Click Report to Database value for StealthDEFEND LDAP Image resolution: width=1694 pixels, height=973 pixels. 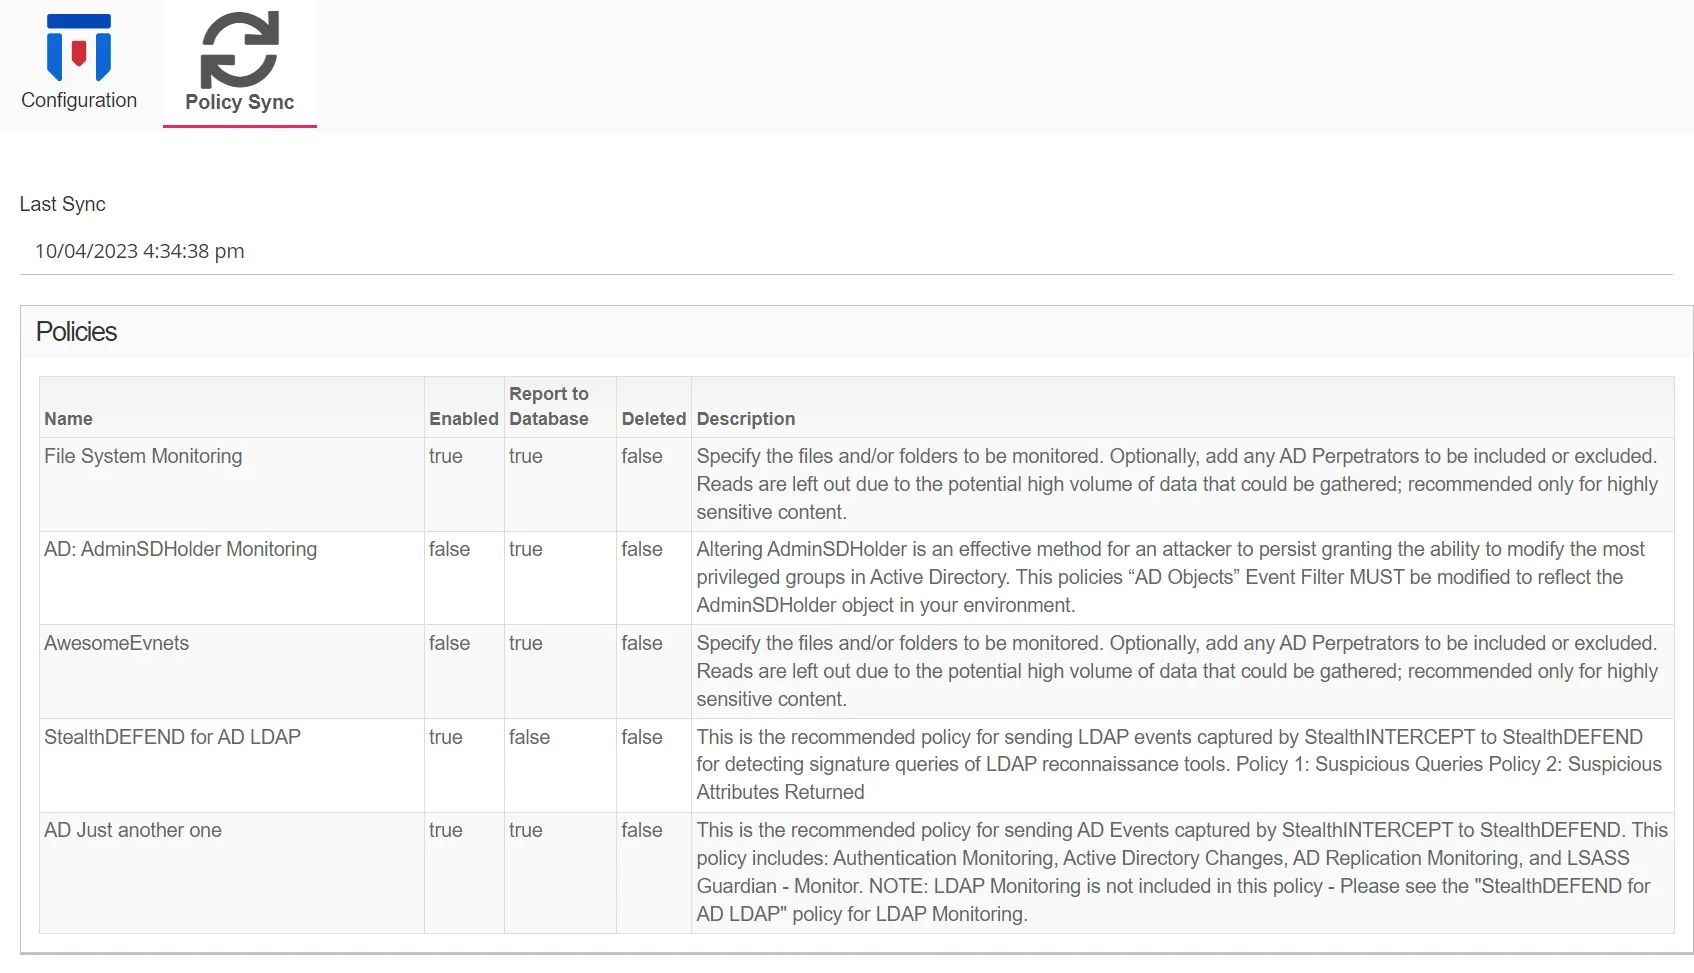pyautogui.click(x=530, y=737)
